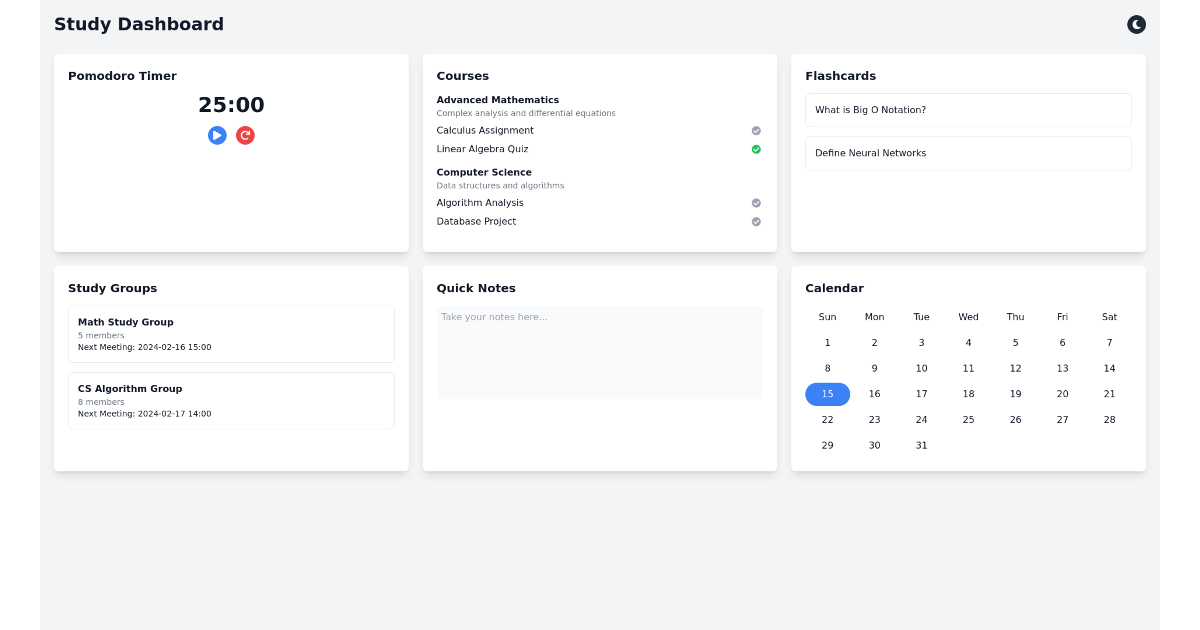Toggle the Database Project status circle
This screenshot has width=1200, height=630.
(x=756, y=222)
